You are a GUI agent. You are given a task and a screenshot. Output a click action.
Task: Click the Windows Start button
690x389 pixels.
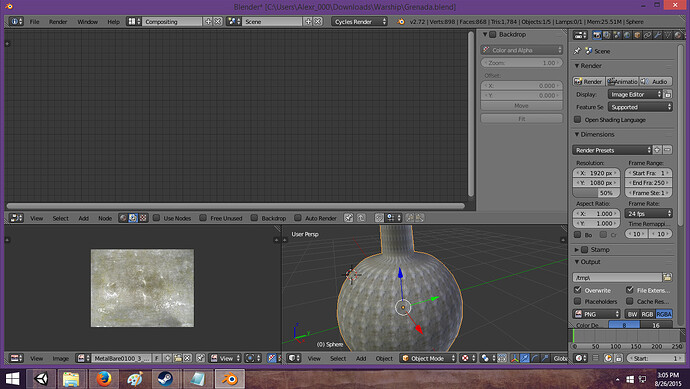click(12, 378)
